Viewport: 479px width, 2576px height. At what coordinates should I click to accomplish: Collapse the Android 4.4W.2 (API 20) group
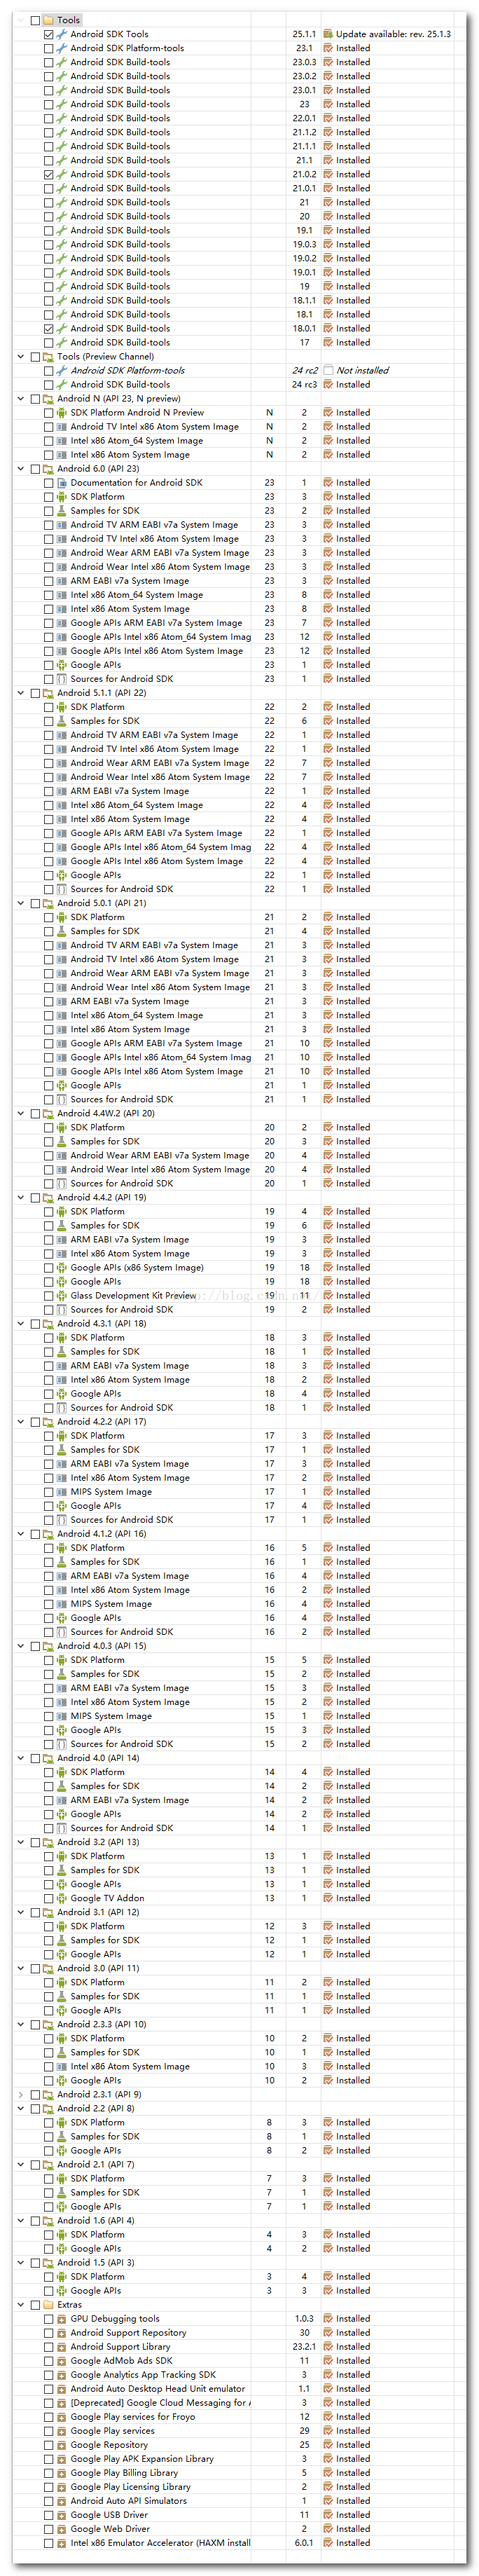21,1113
